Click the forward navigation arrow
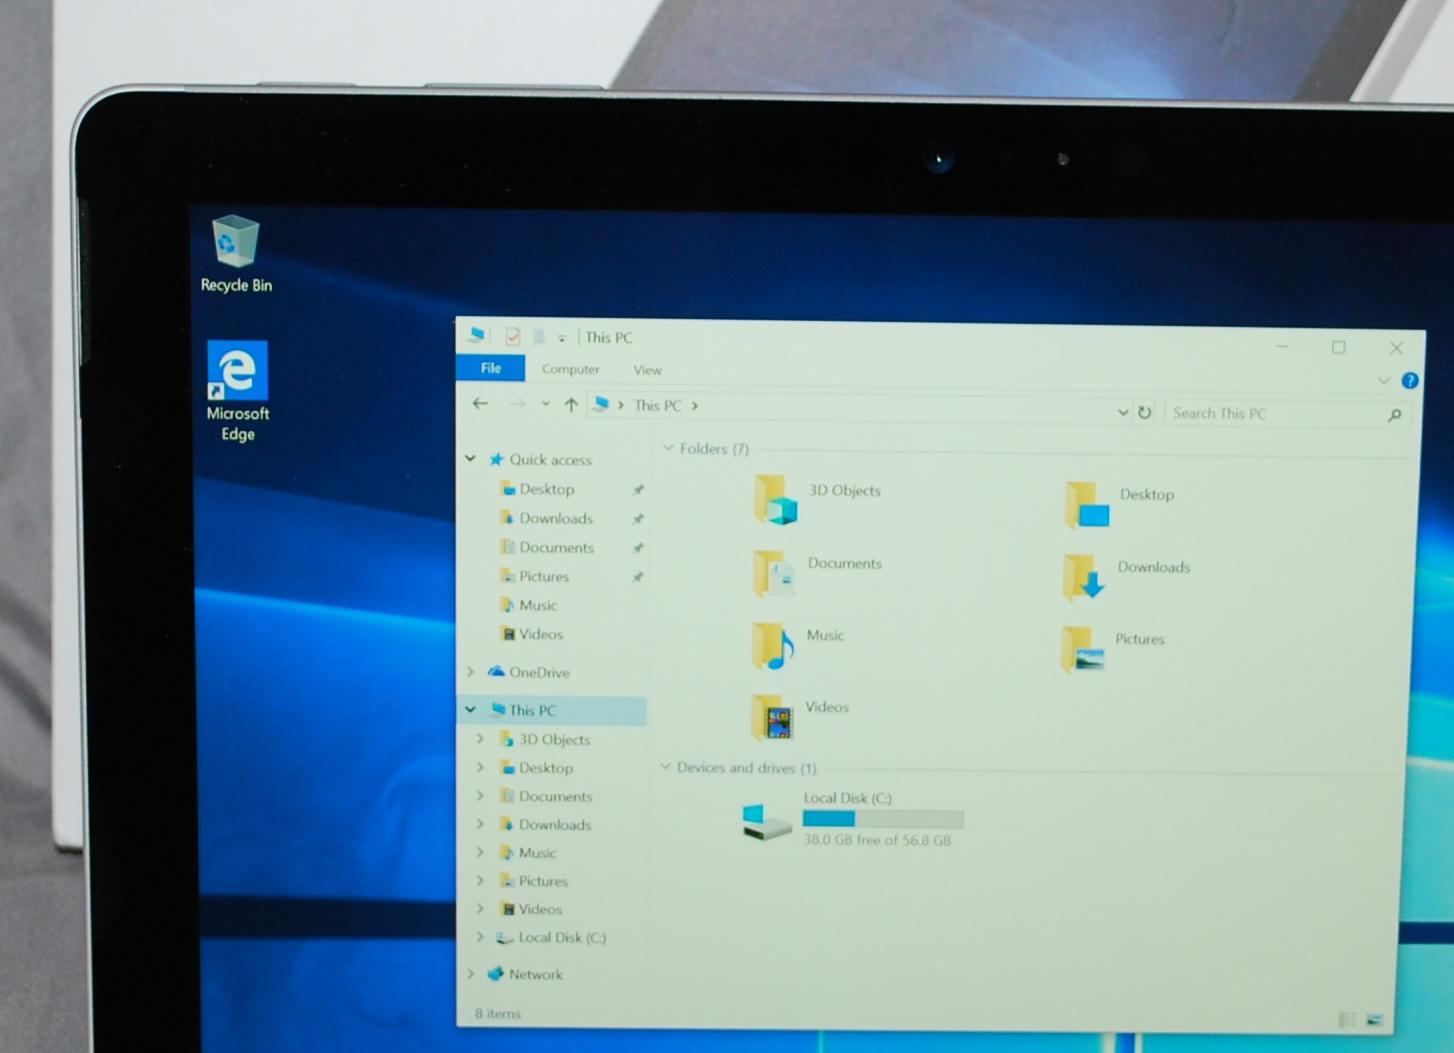Viewport: 1454px width, 1053px height. (x=517, y=404)
